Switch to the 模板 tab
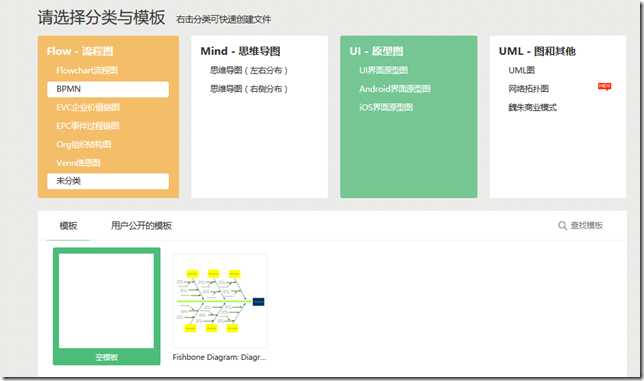Image resolution: width=644 pixels, height=381 pixels. [x=68, y=225]
